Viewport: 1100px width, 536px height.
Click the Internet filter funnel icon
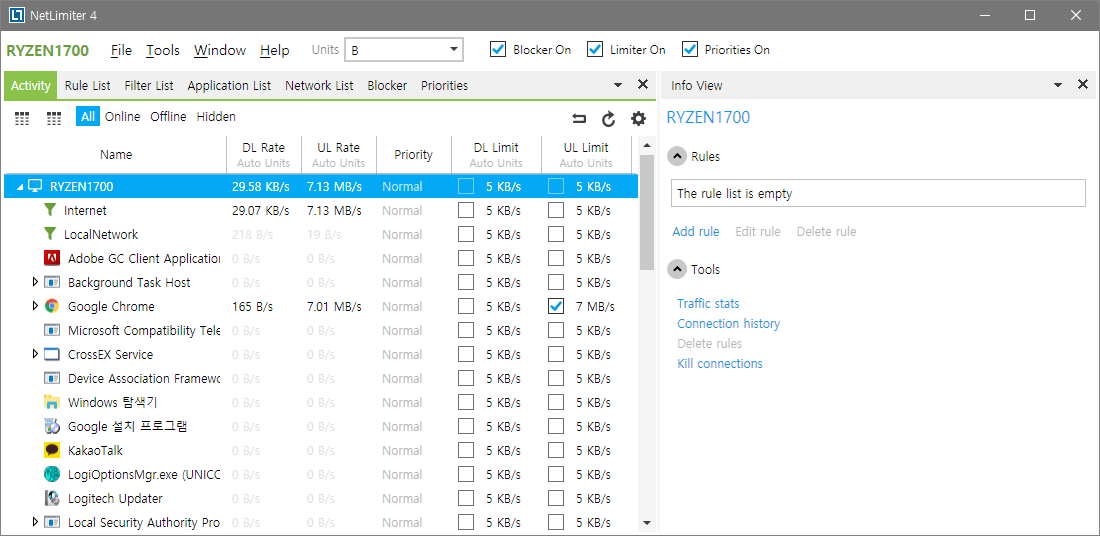(50, 210)
